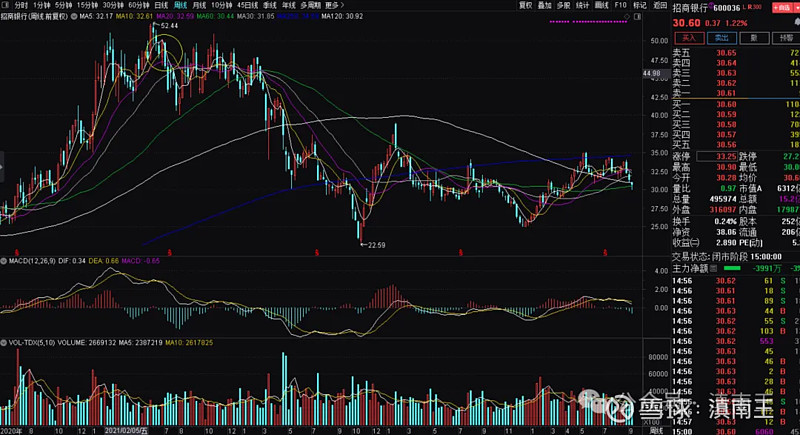This screenshot has height=435, width=800.
Task: Open the 复权 adjustment menu
Action: pyautogui.click(x=526, y=5)
